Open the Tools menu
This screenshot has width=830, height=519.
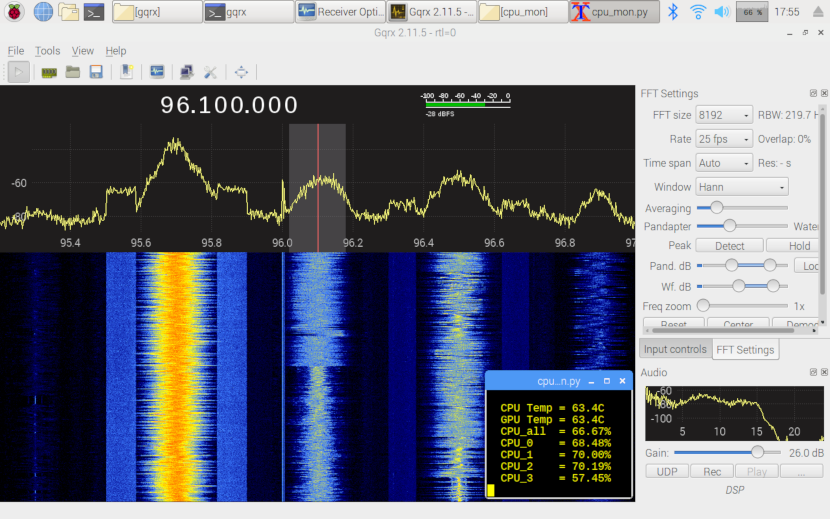pos(47,51)
